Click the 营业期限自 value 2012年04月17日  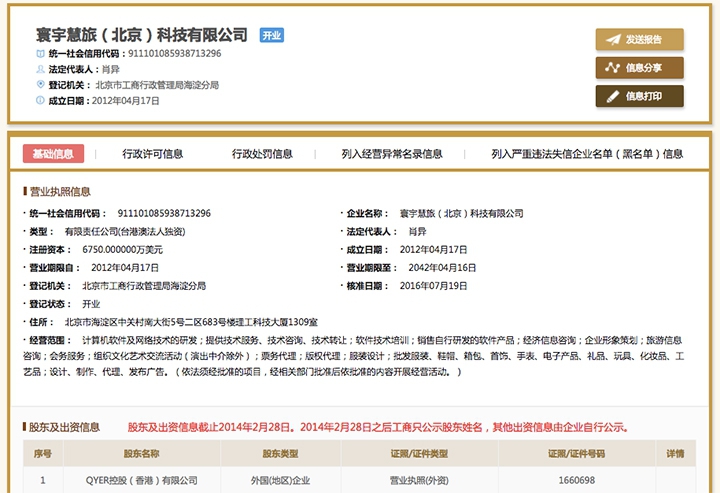[125, 268]
